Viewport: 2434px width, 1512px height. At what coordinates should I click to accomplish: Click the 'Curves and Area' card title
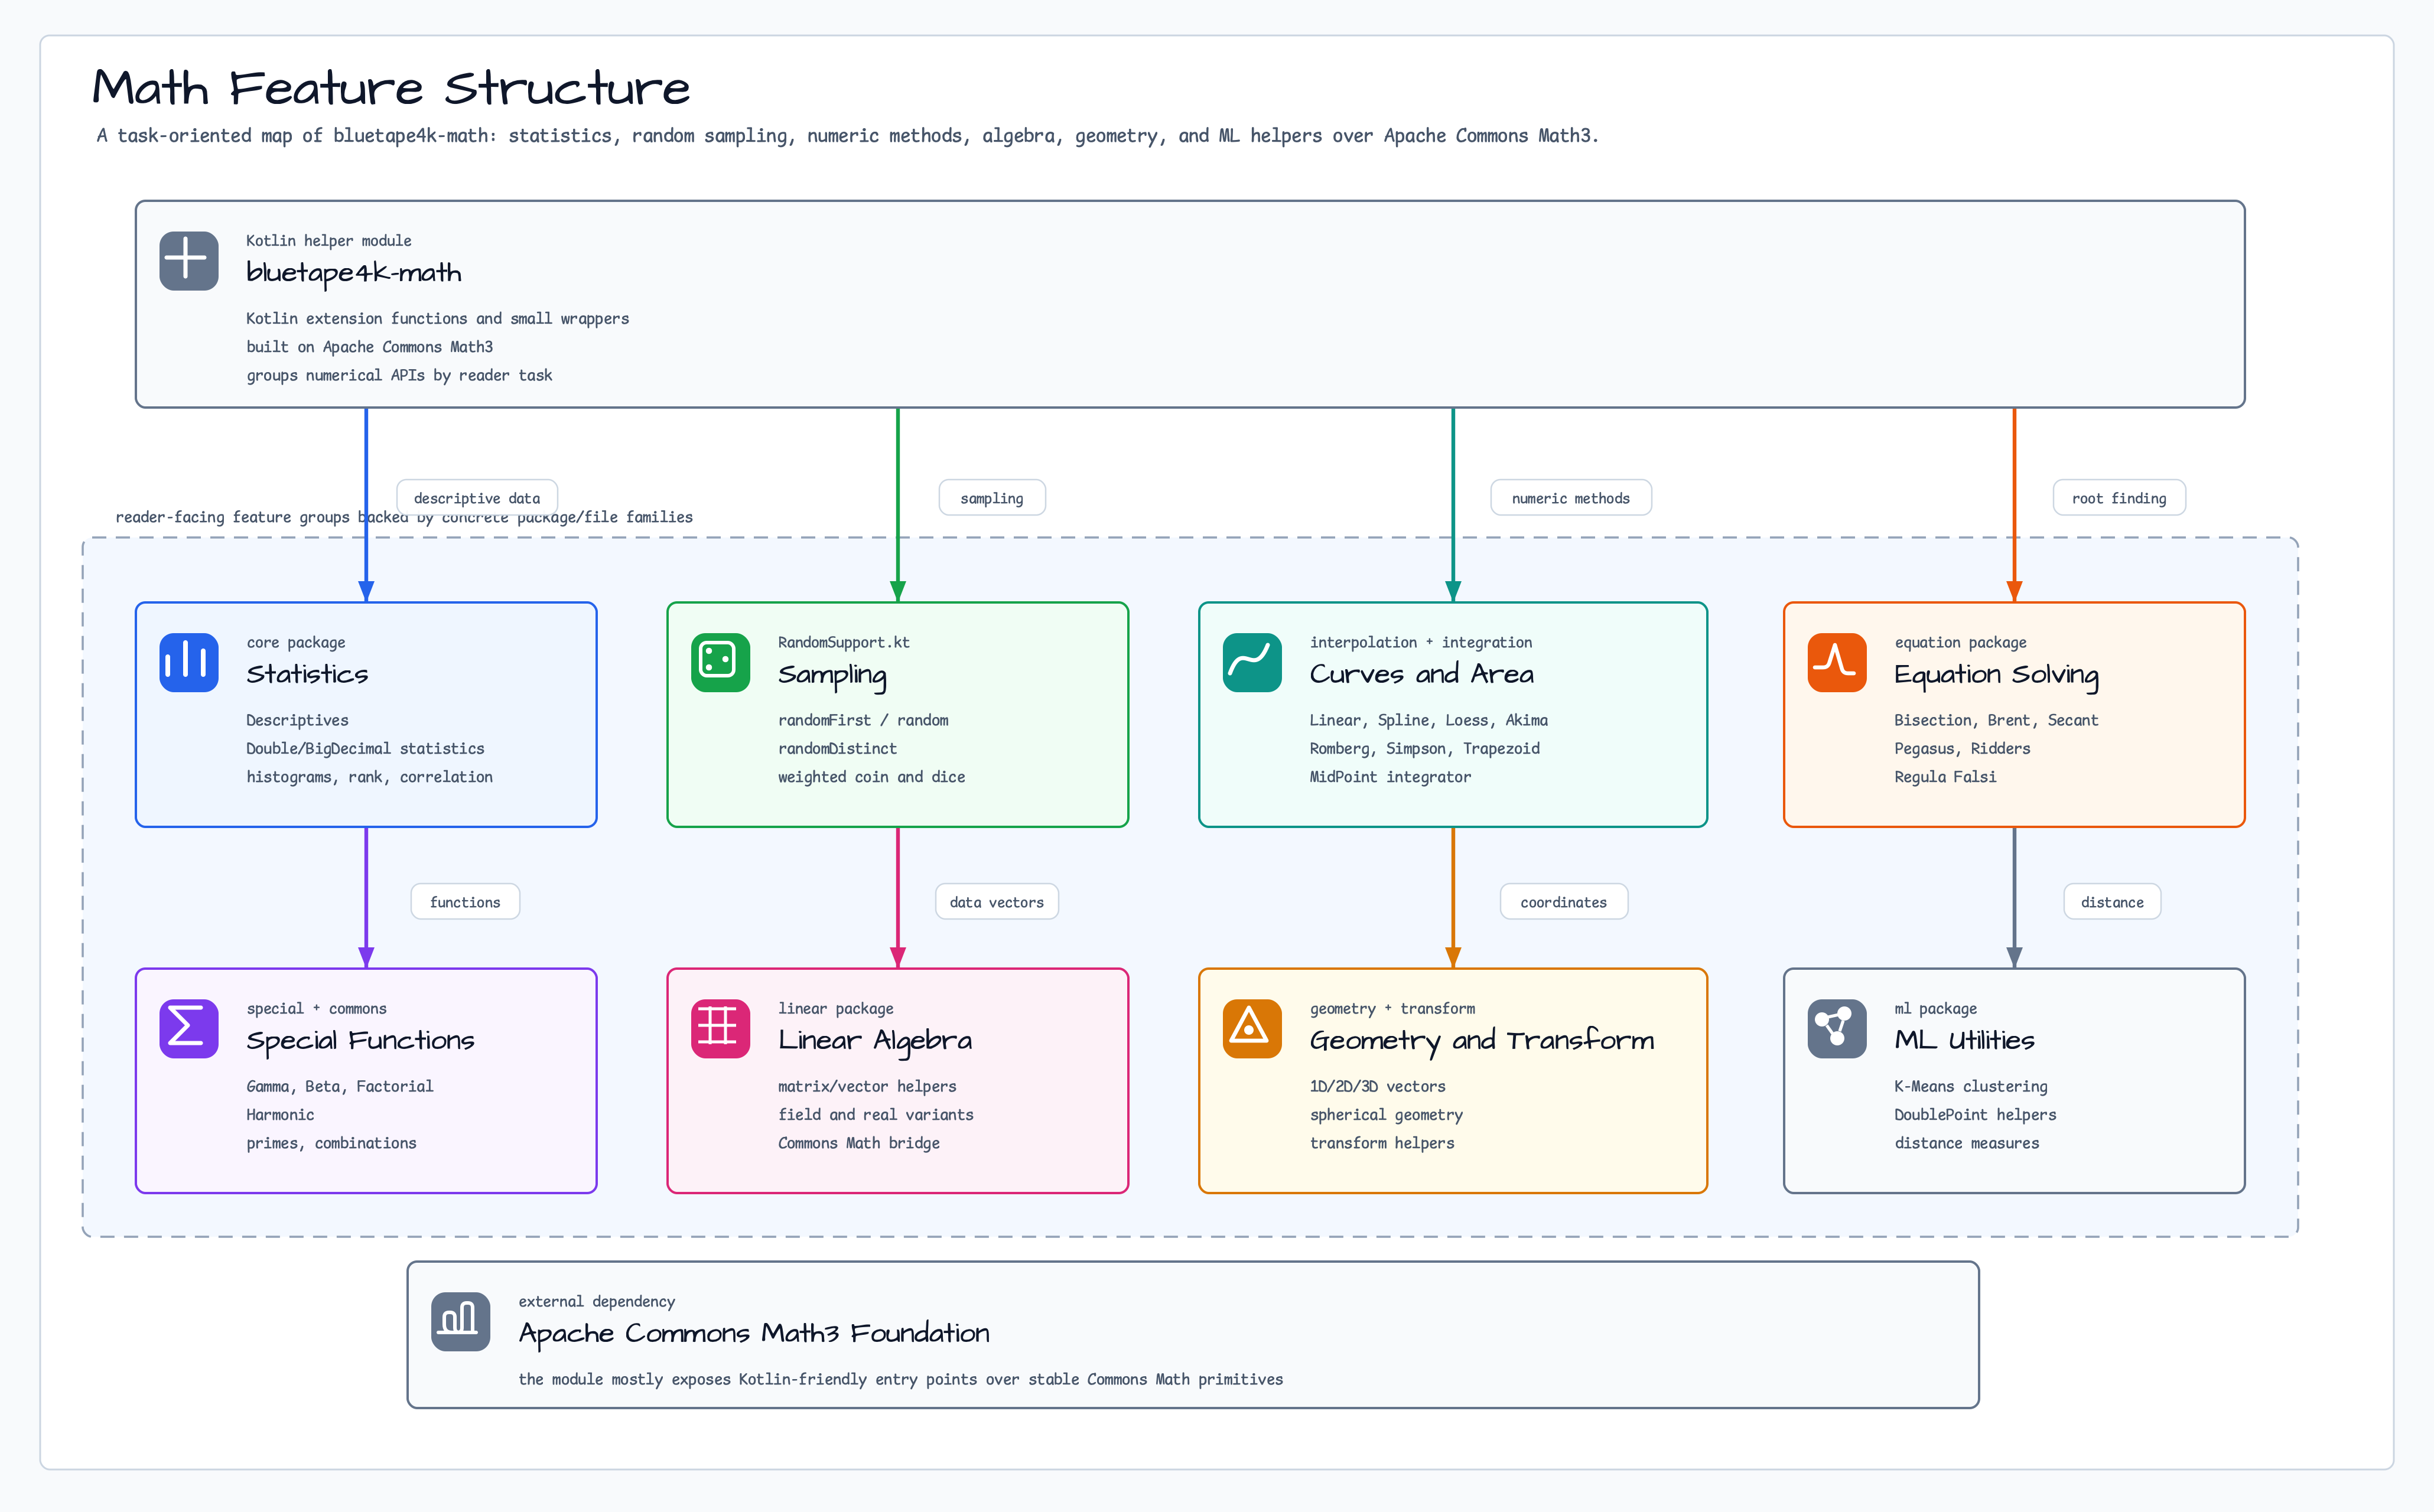point(1421,674)
